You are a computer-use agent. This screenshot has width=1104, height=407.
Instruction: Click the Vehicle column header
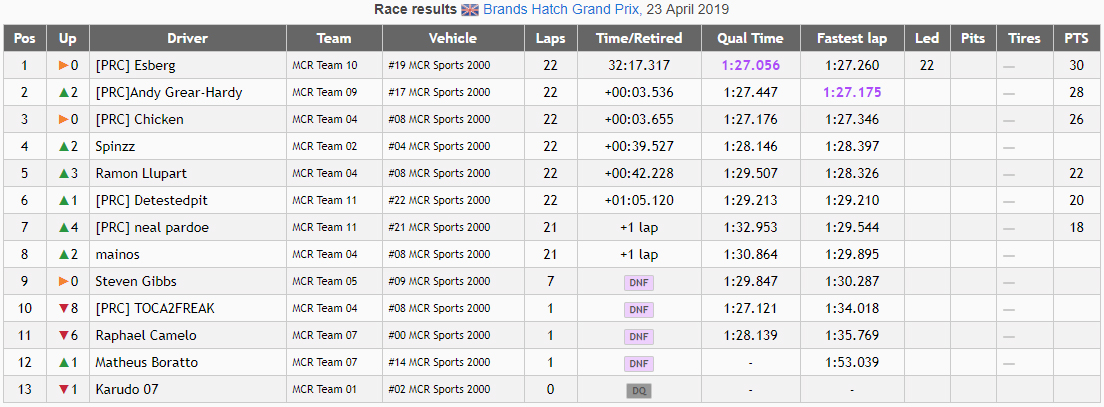point(453,38)
